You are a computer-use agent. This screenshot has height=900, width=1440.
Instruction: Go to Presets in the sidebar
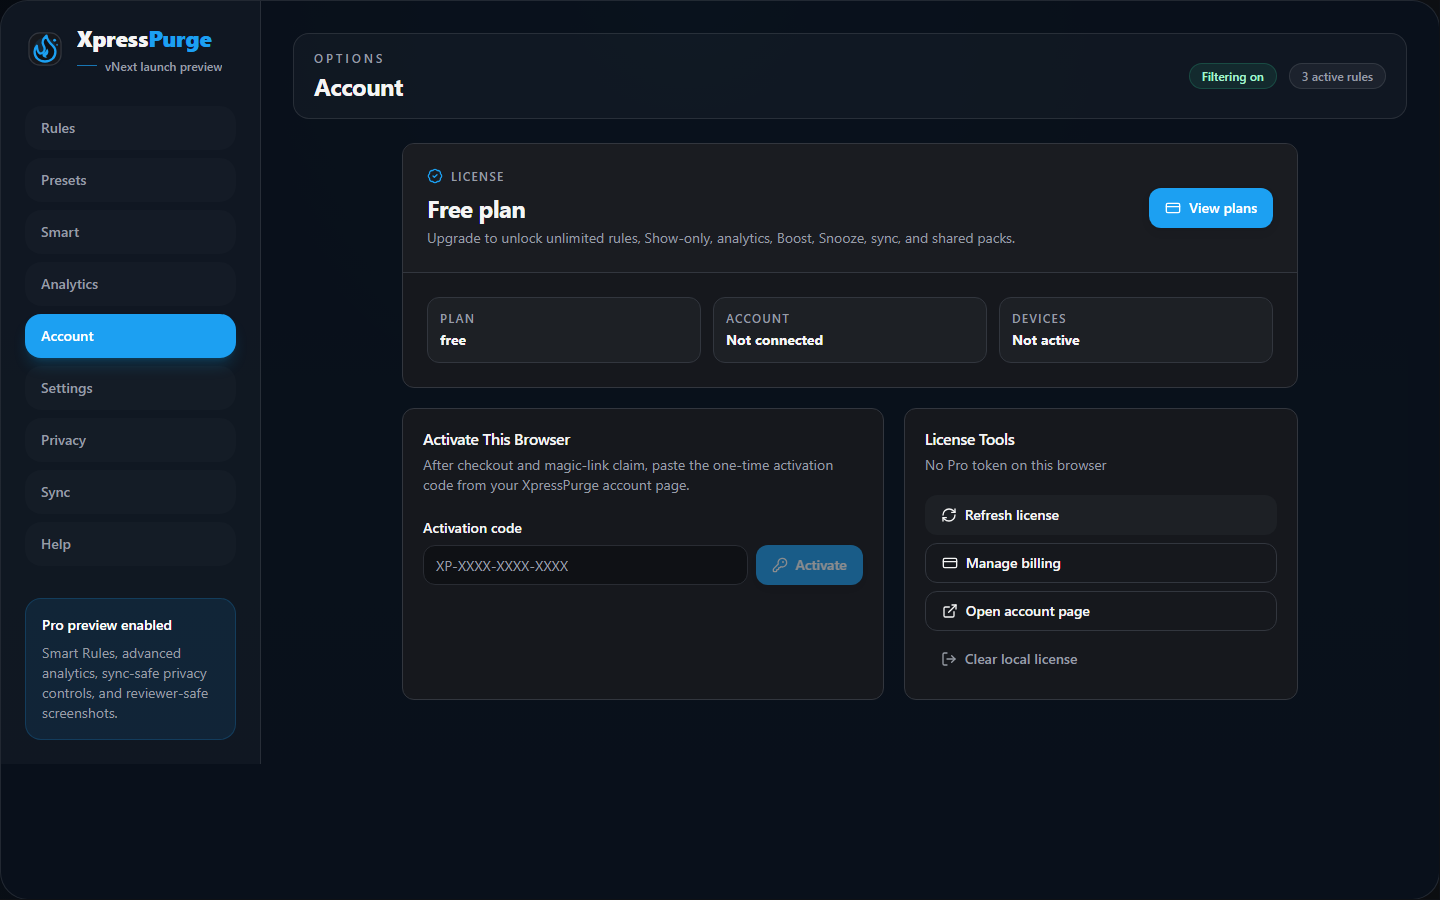130,180
